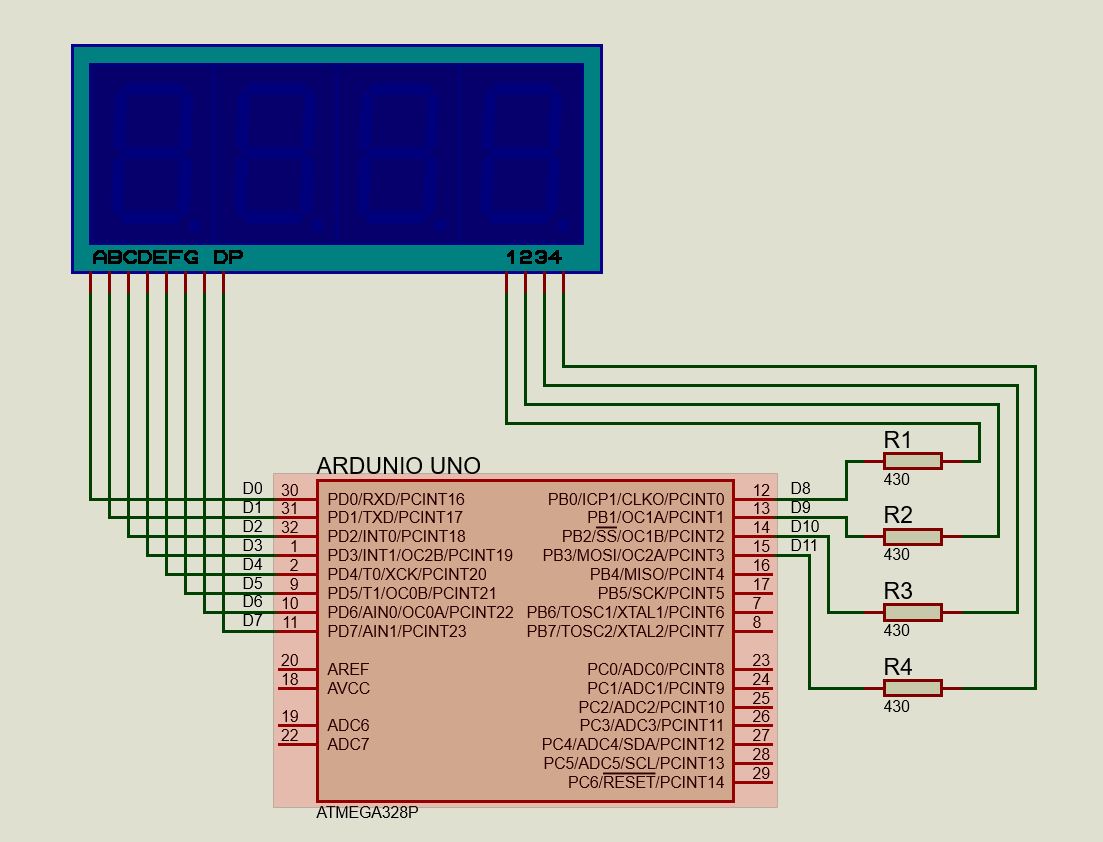Click the ARDUNIO UNO title text

click(398, 466)
